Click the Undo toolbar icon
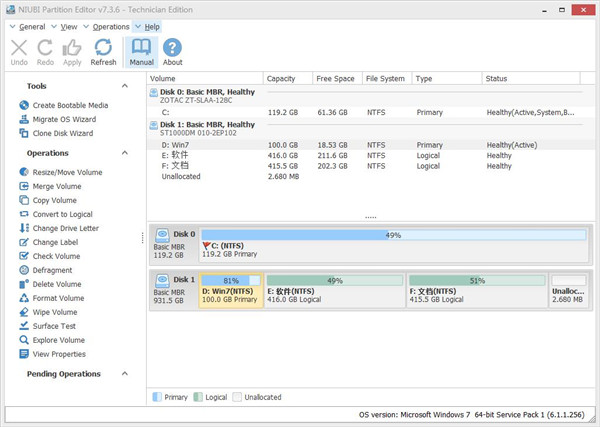Viewport: 600px width, 427px height. click(19, 48)
